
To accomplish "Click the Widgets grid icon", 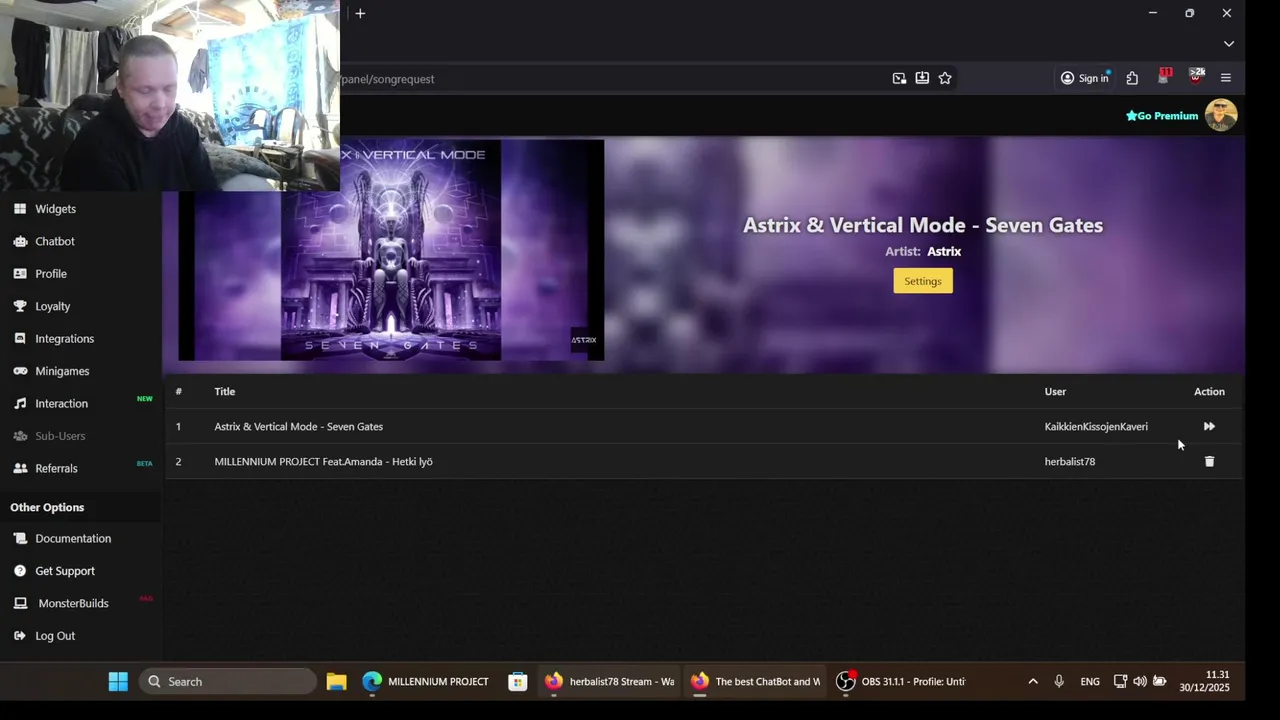I will [x=20, y=209].
